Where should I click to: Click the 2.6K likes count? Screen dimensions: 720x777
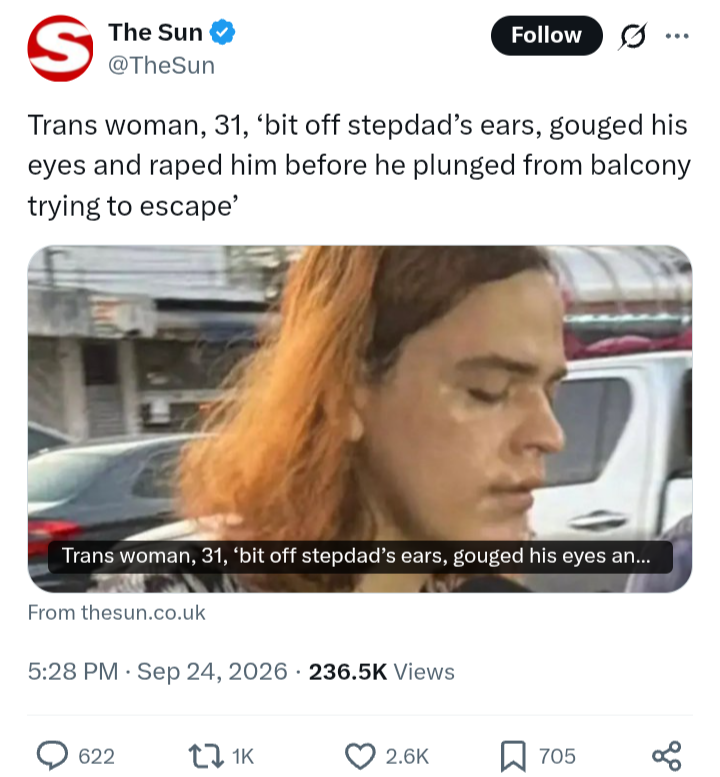[x=407, y=757]
